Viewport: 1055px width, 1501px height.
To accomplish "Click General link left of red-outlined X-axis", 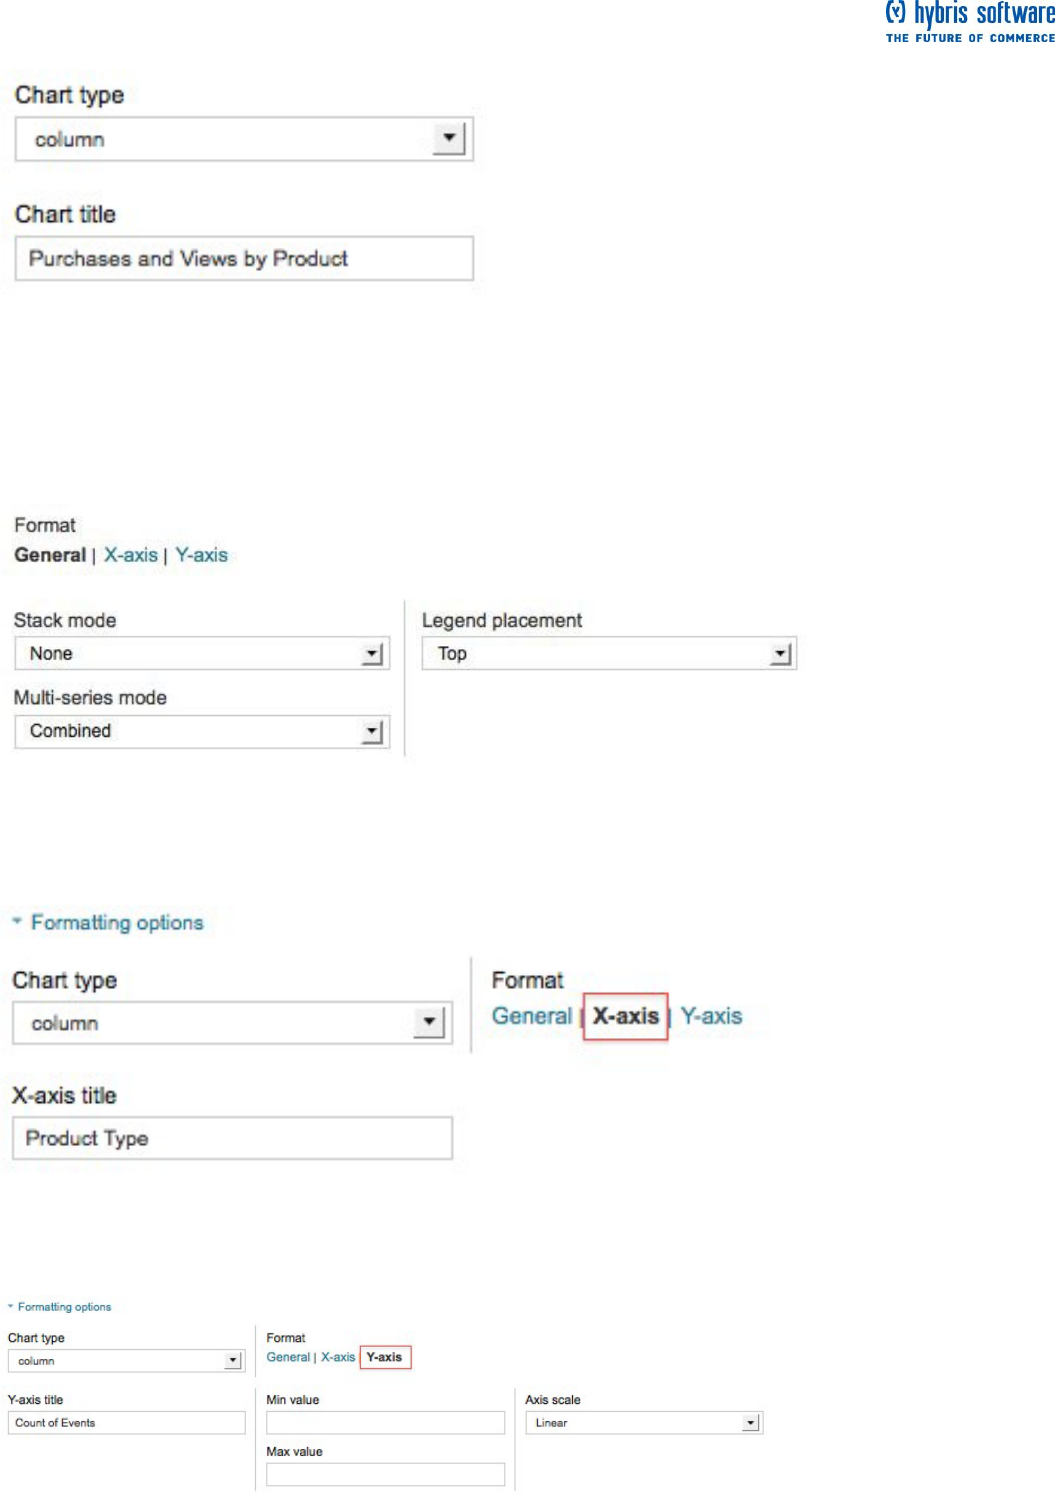I will (x=532, y=1017).
